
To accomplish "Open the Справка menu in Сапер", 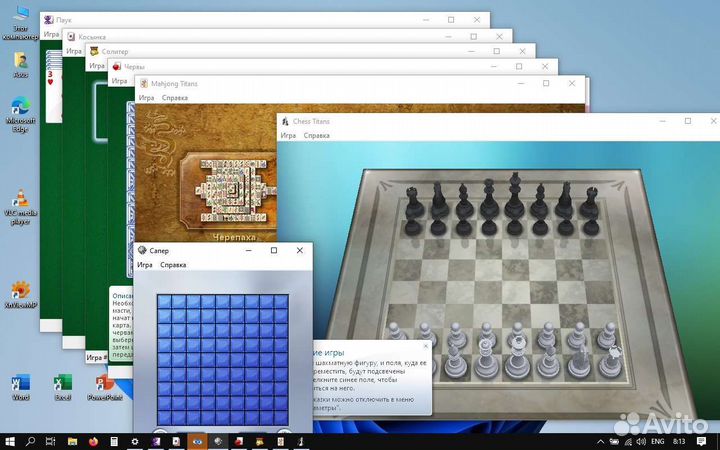I will pos(173,266).
